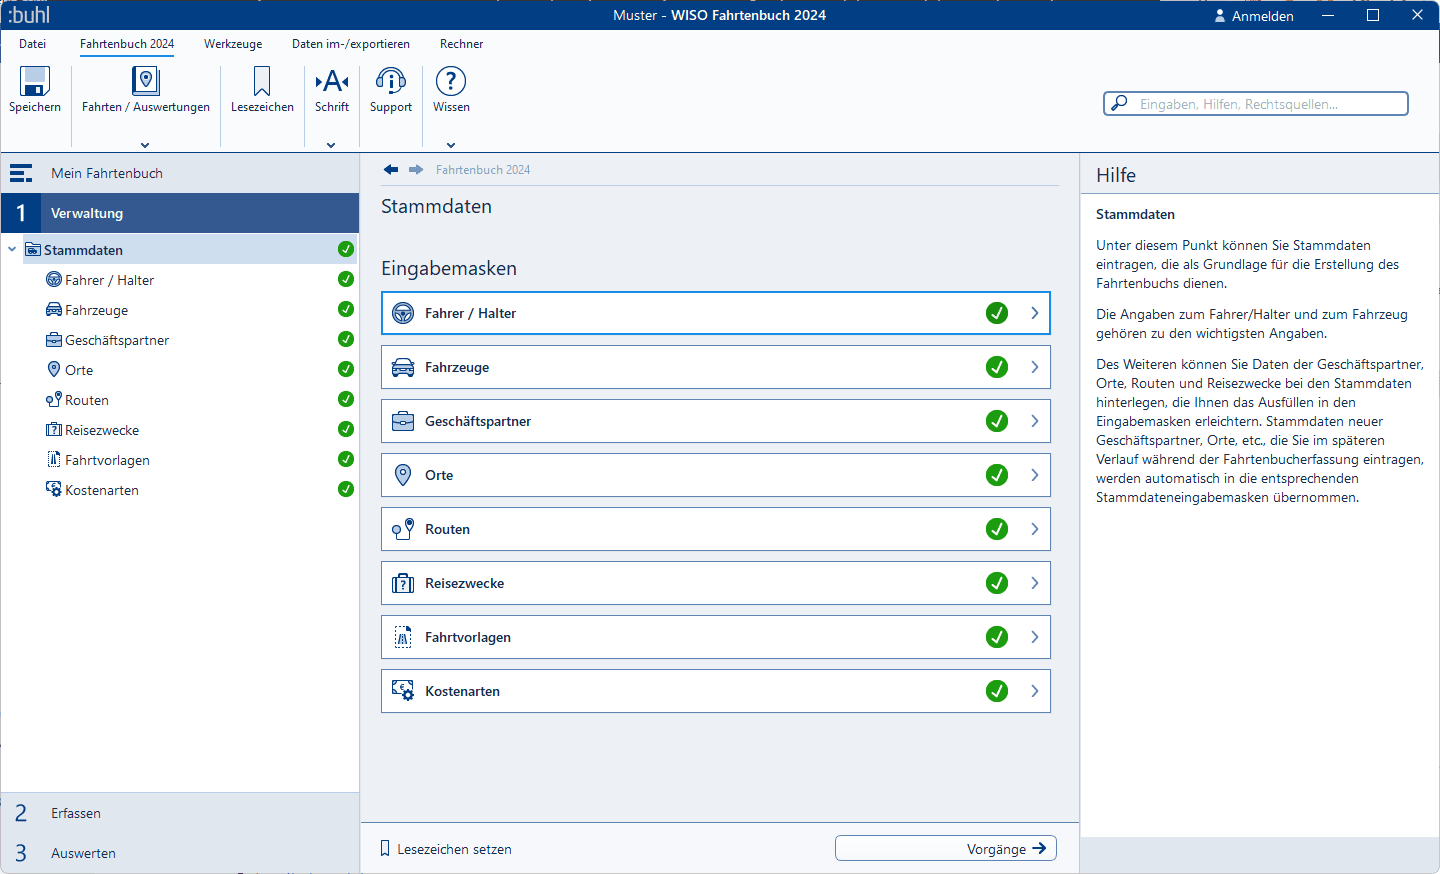This screenshot has height=874, width=1440.
Task: Open the Reisezwecke card
Action: click(x=716, y=583)
